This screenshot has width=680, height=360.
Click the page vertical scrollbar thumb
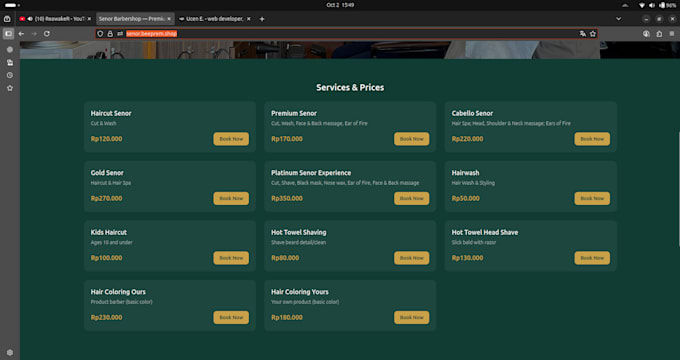pos(679,189)
